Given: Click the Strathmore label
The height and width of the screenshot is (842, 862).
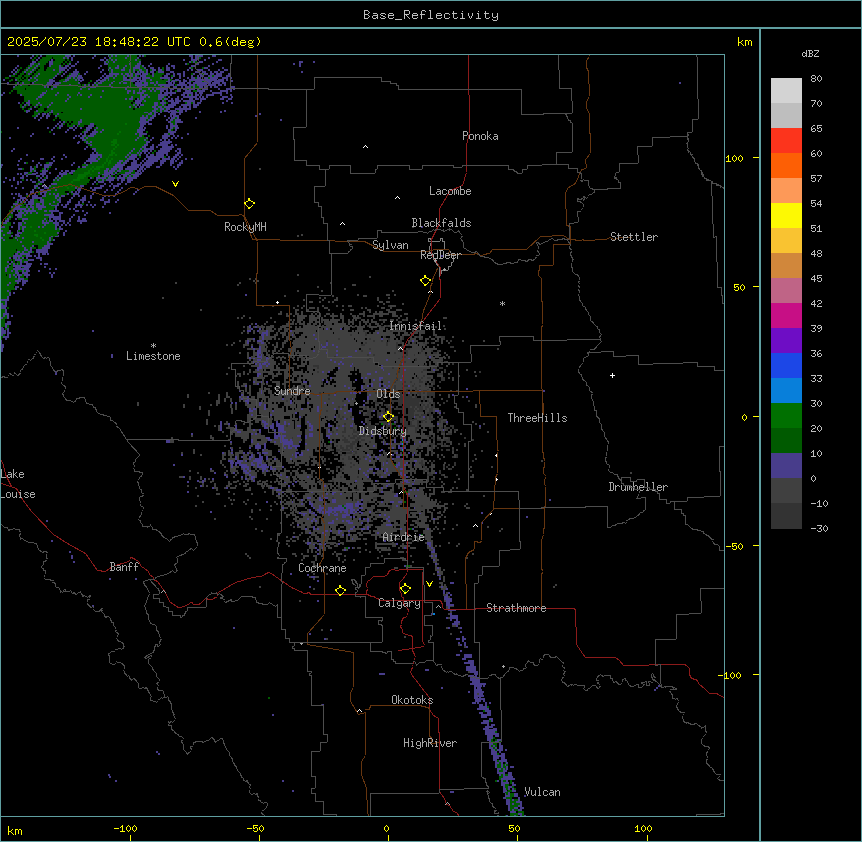Looking at the screenshot, I should tap(516, 608).
